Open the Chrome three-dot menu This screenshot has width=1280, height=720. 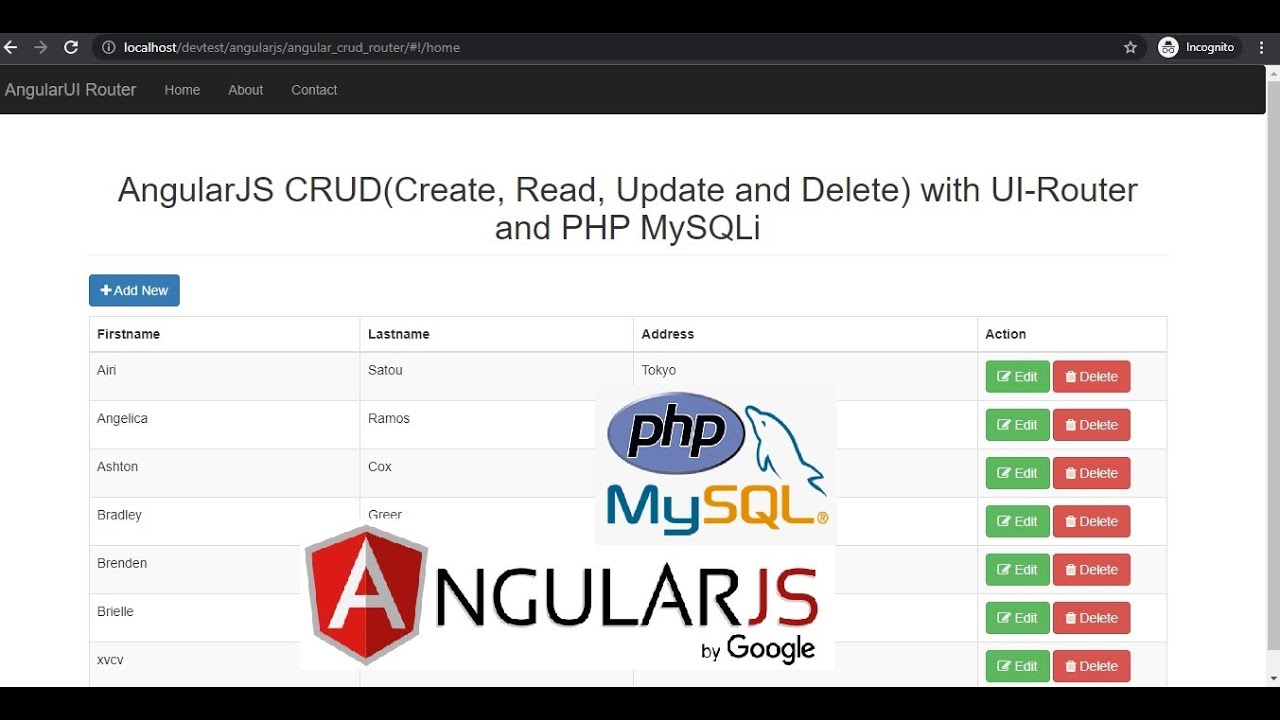pyautogui.click(x=1263, y=47)
